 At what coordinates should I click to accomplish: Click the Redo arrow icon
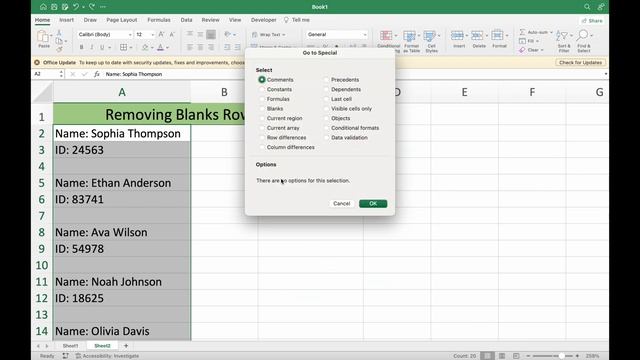click(x=92, y=7)
